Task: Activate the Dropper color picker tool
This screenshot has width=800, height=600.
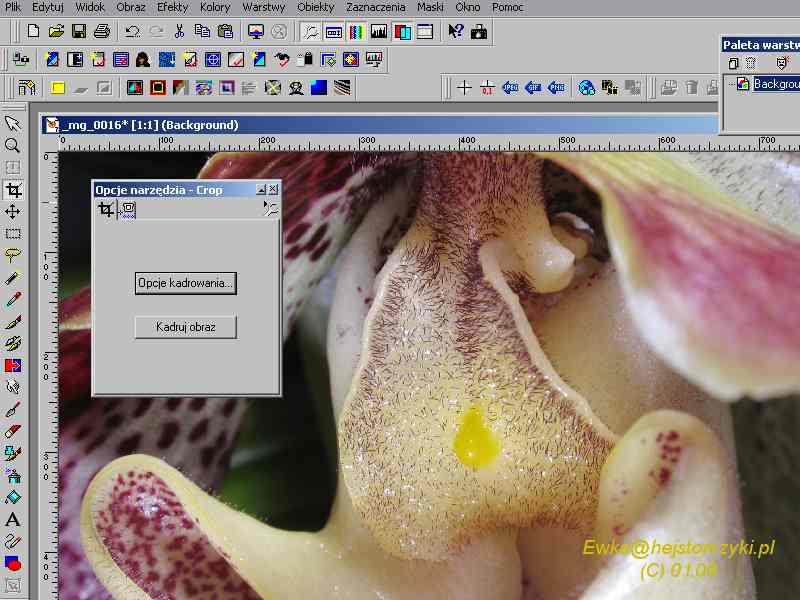Action: (x=13, y=299)
